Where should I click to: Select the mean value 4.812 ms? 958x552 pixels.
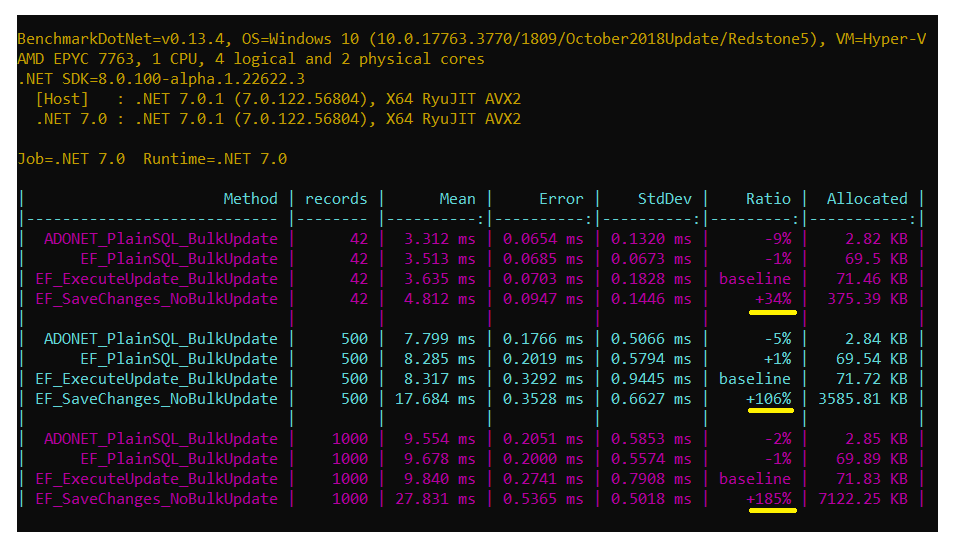click(x=439, y=299)
